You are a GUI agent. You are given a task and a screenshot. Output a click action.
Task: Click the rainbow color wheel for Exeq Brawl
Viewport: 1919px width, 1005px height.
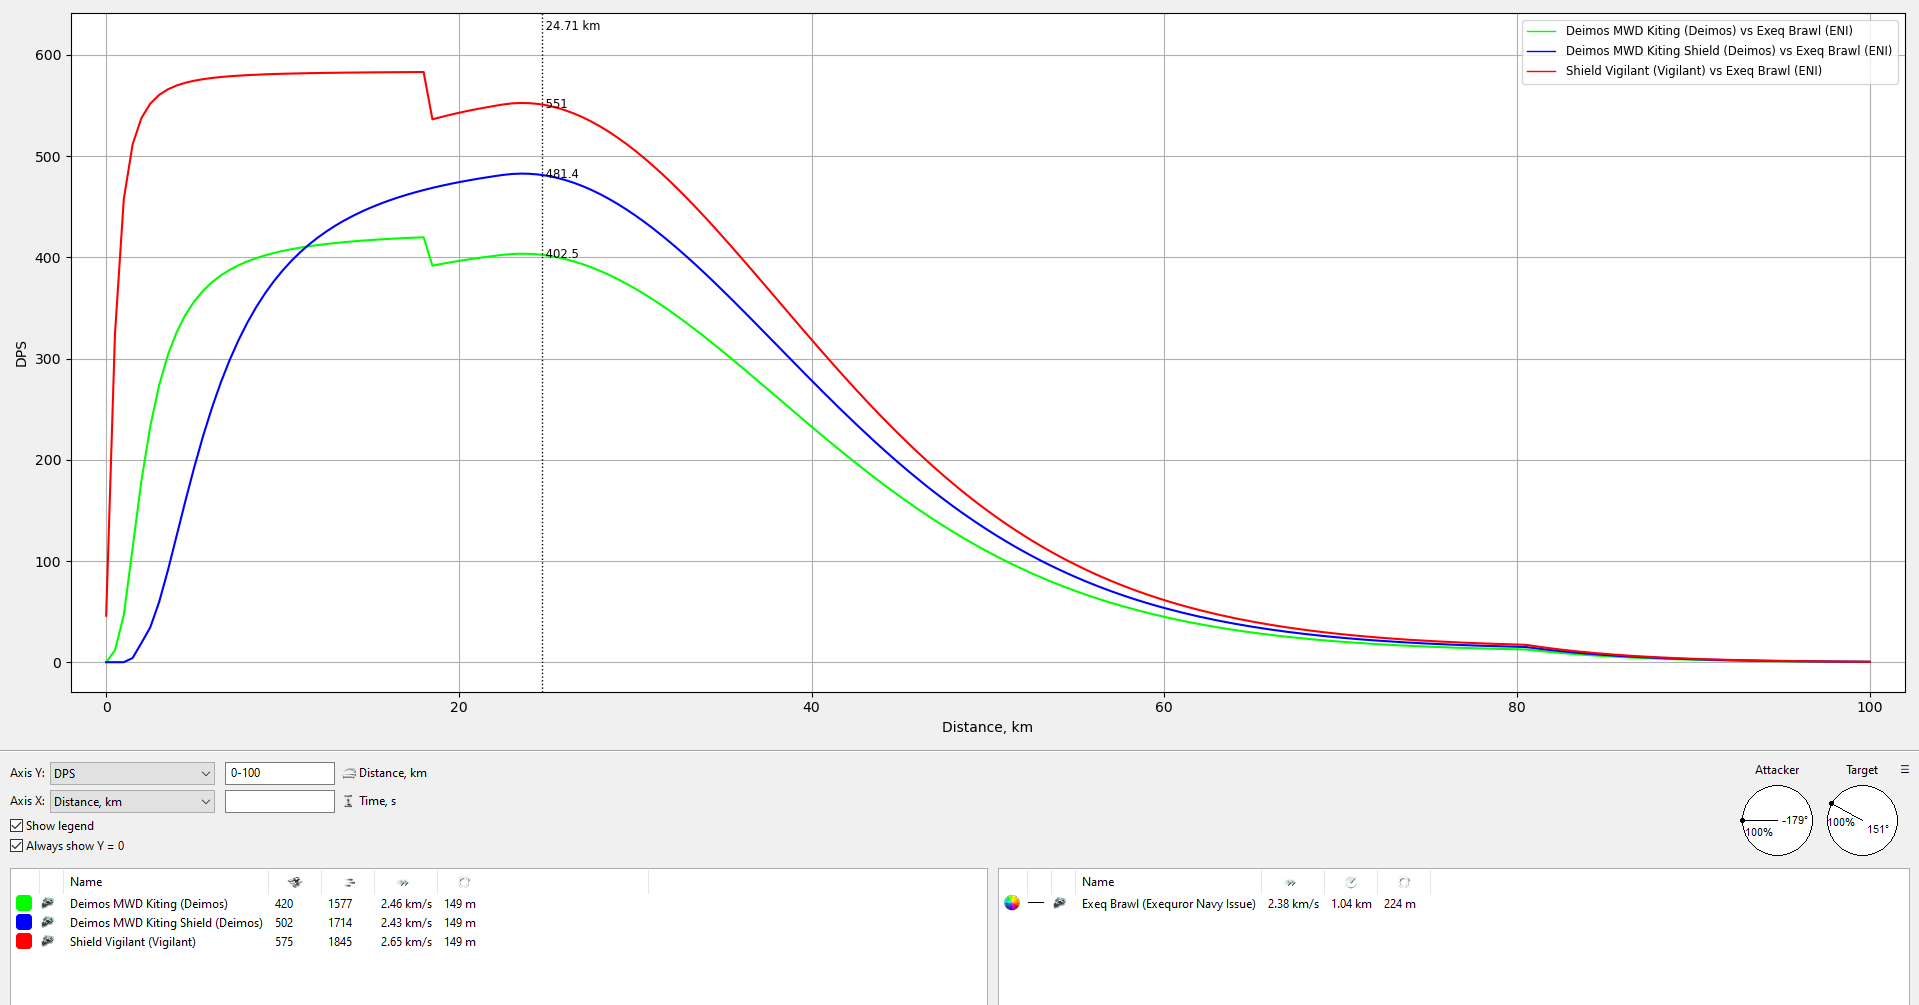[x=1012, y=903]
